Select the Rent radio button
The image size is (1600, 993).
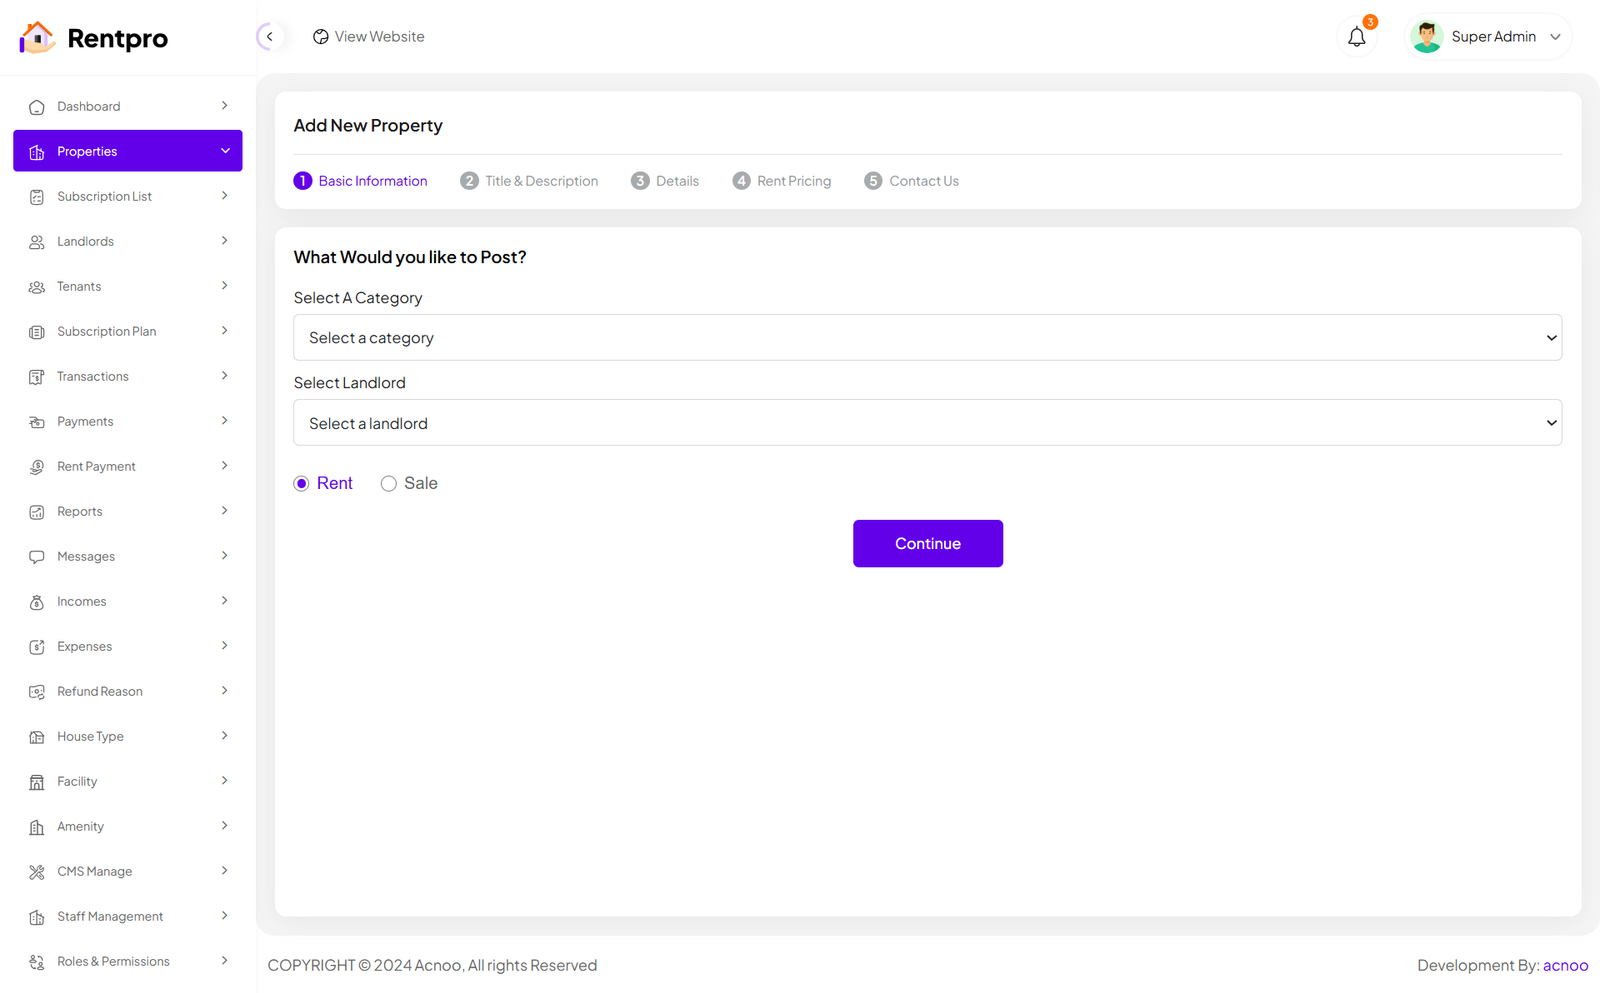pos(301,484)
